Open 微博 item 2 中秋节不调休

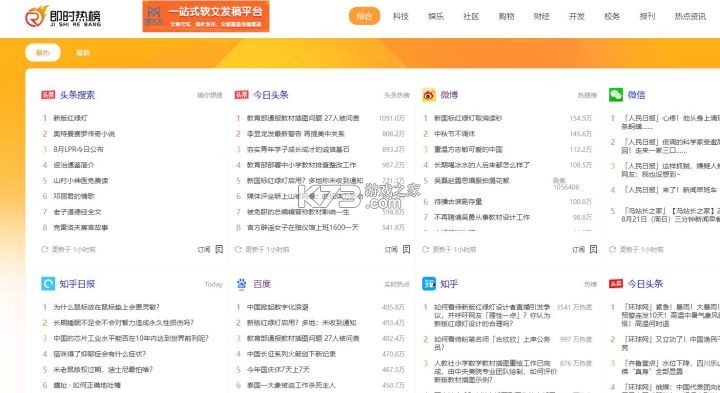455,134
